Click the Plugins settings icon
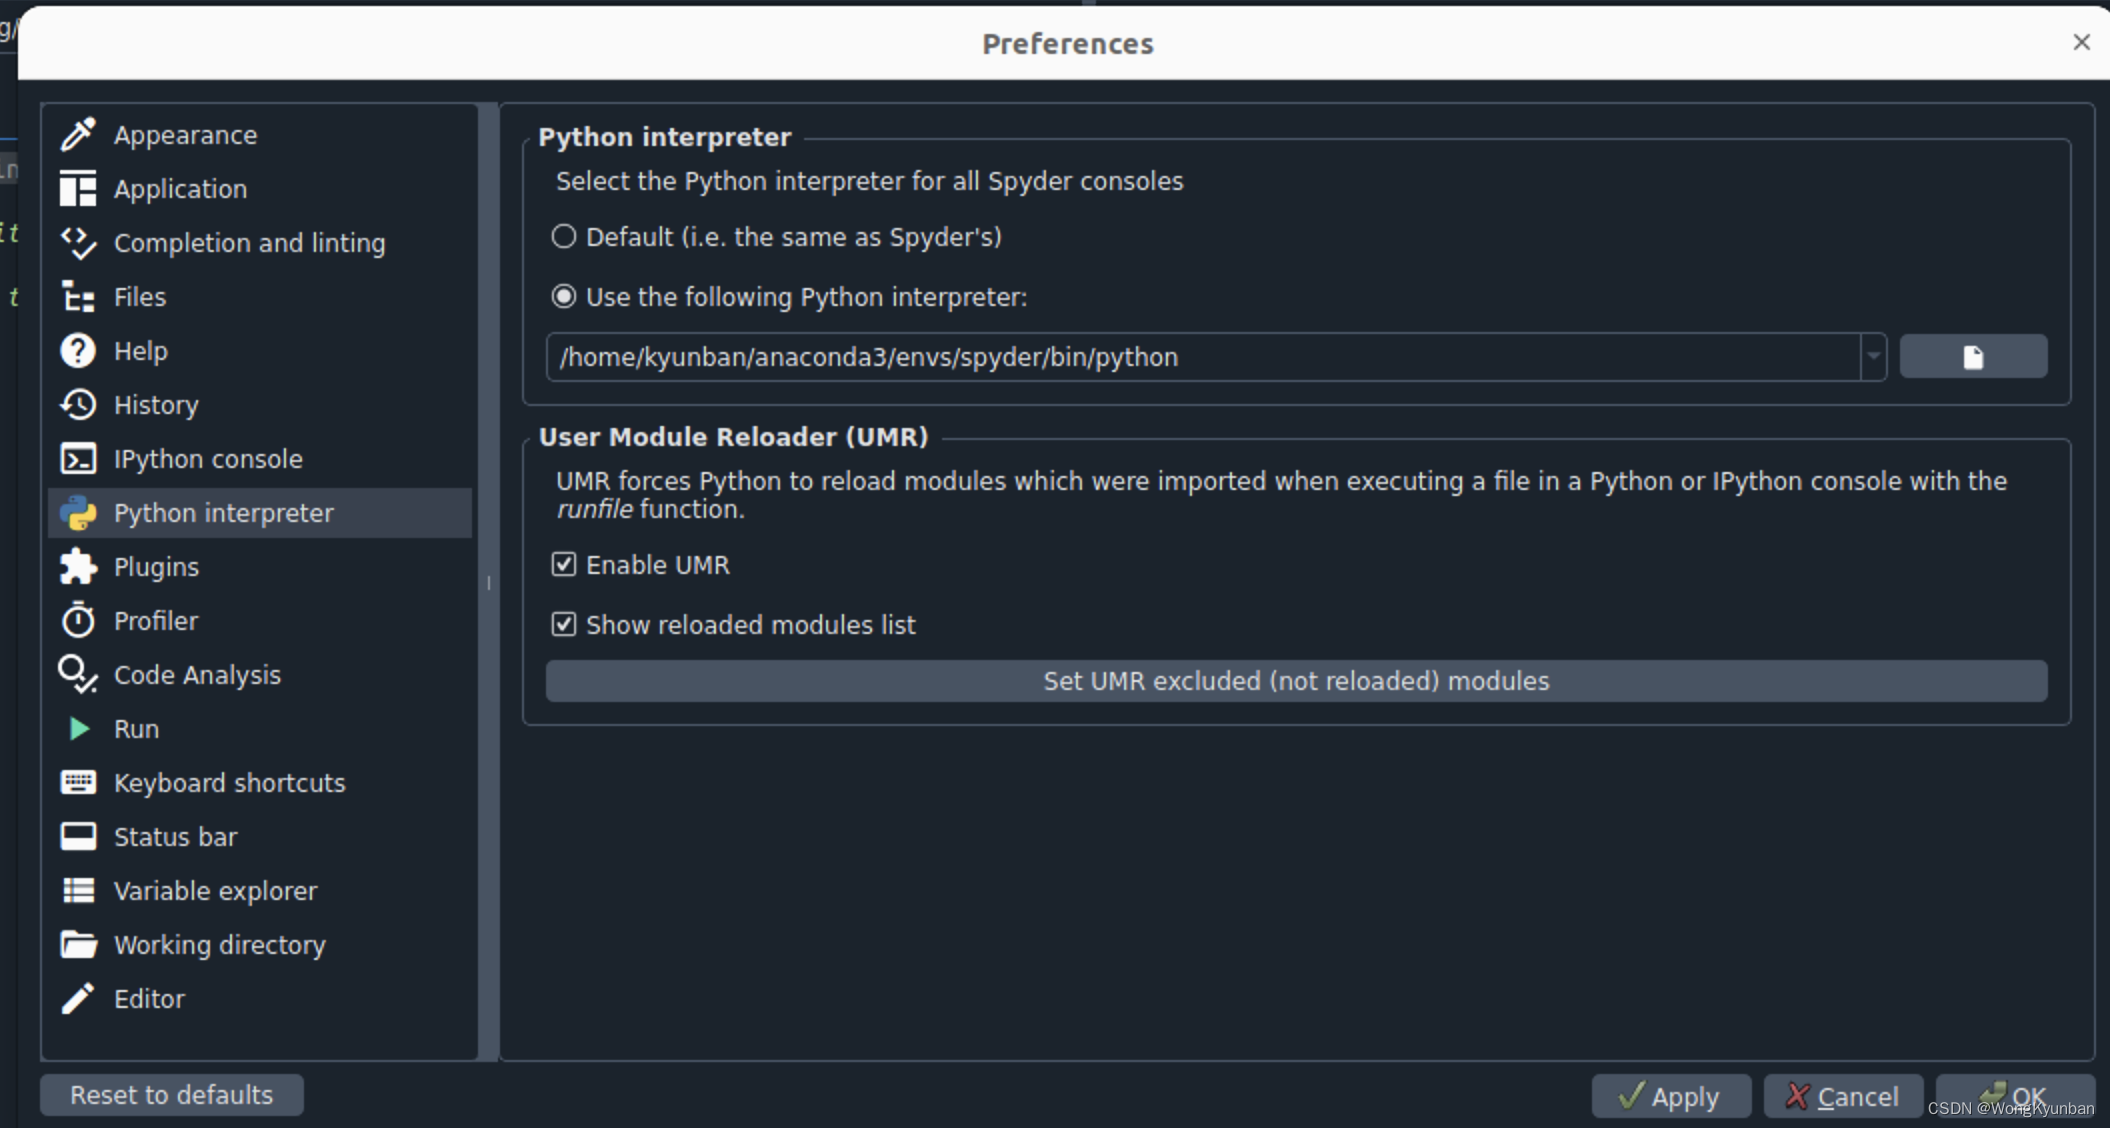Image resolution: width=2110 pixels, height=1128 pixels. click(x=78, y=565)
